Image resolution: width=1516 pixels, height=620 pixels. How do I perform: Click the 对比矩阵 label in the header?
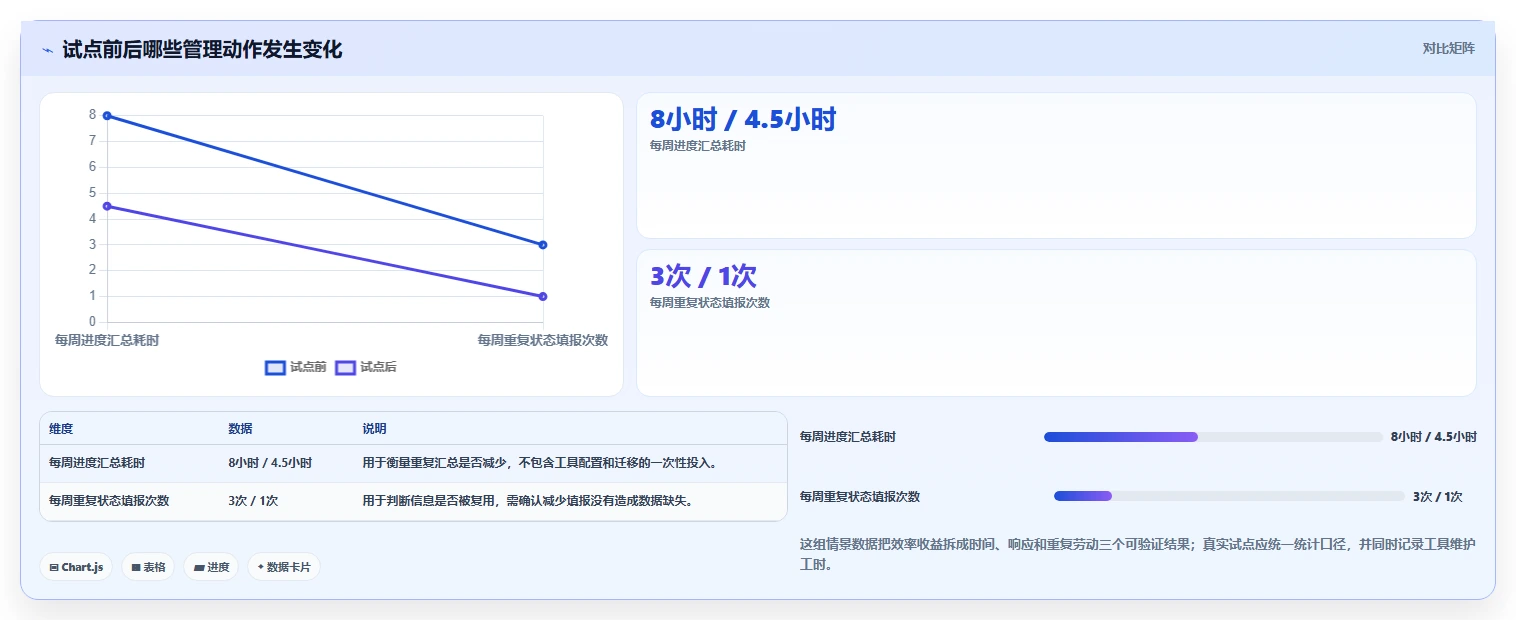(x=1448, y=48)
